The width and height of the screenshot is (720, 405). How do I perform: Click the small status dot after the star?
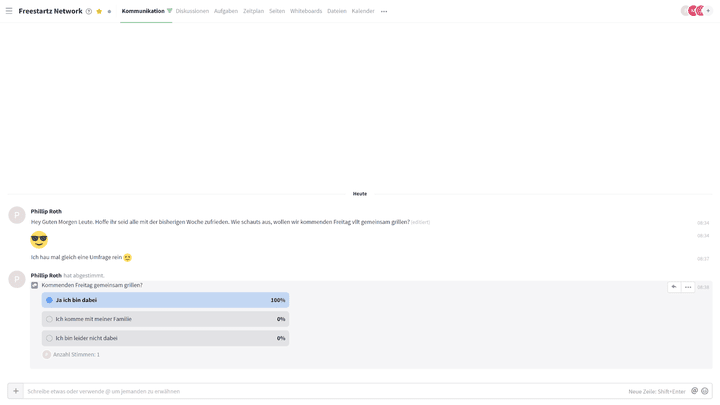109,11
